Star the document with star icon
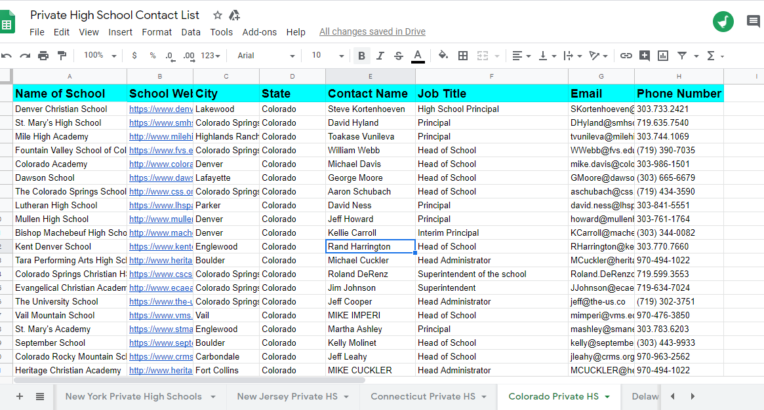The image size is (764, 410). [x=217, y=15]
